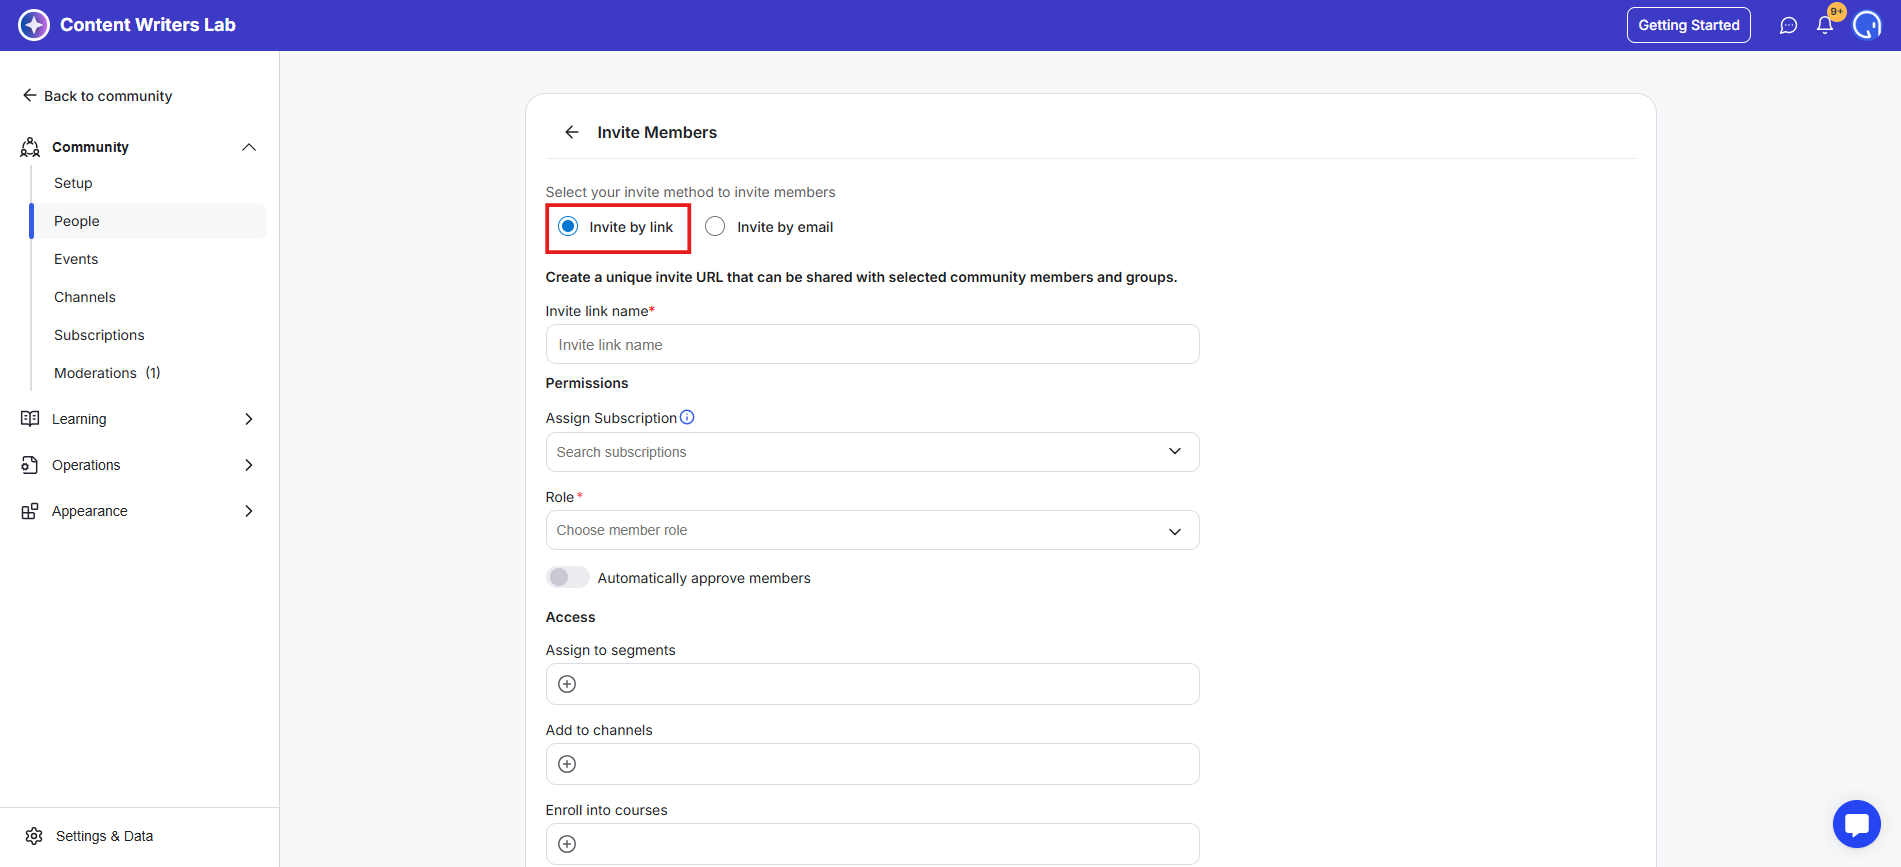Click the plus icon under Assign to segments
1901x867 pixels.
567,684
